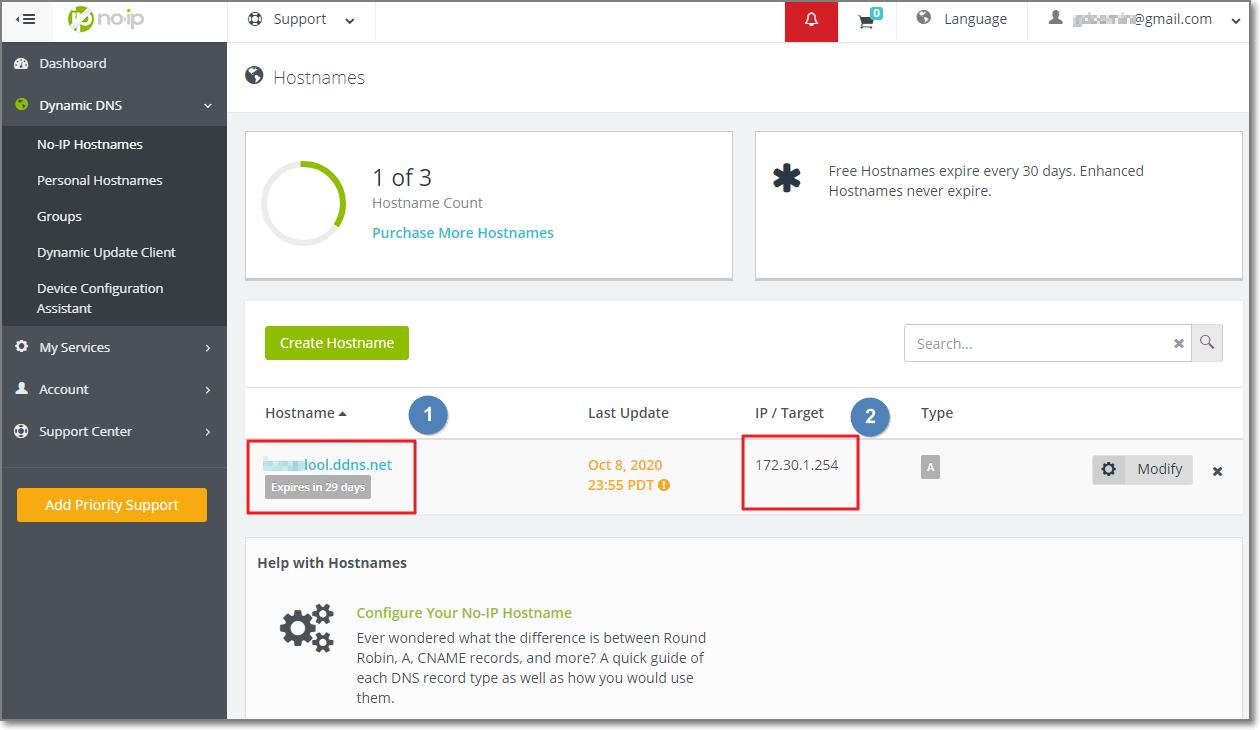
Task: Click the My Services gear icon
Action: point(21,347)
